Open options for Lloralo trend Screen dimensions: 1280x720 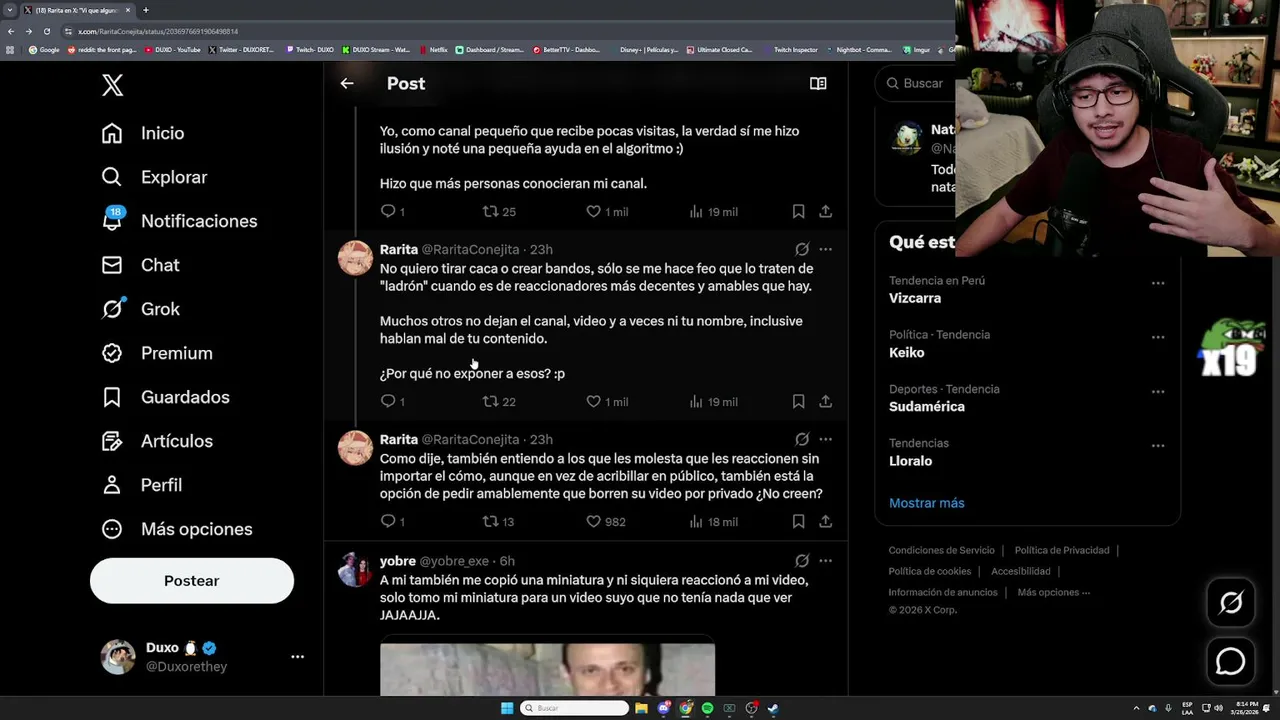1158,445
